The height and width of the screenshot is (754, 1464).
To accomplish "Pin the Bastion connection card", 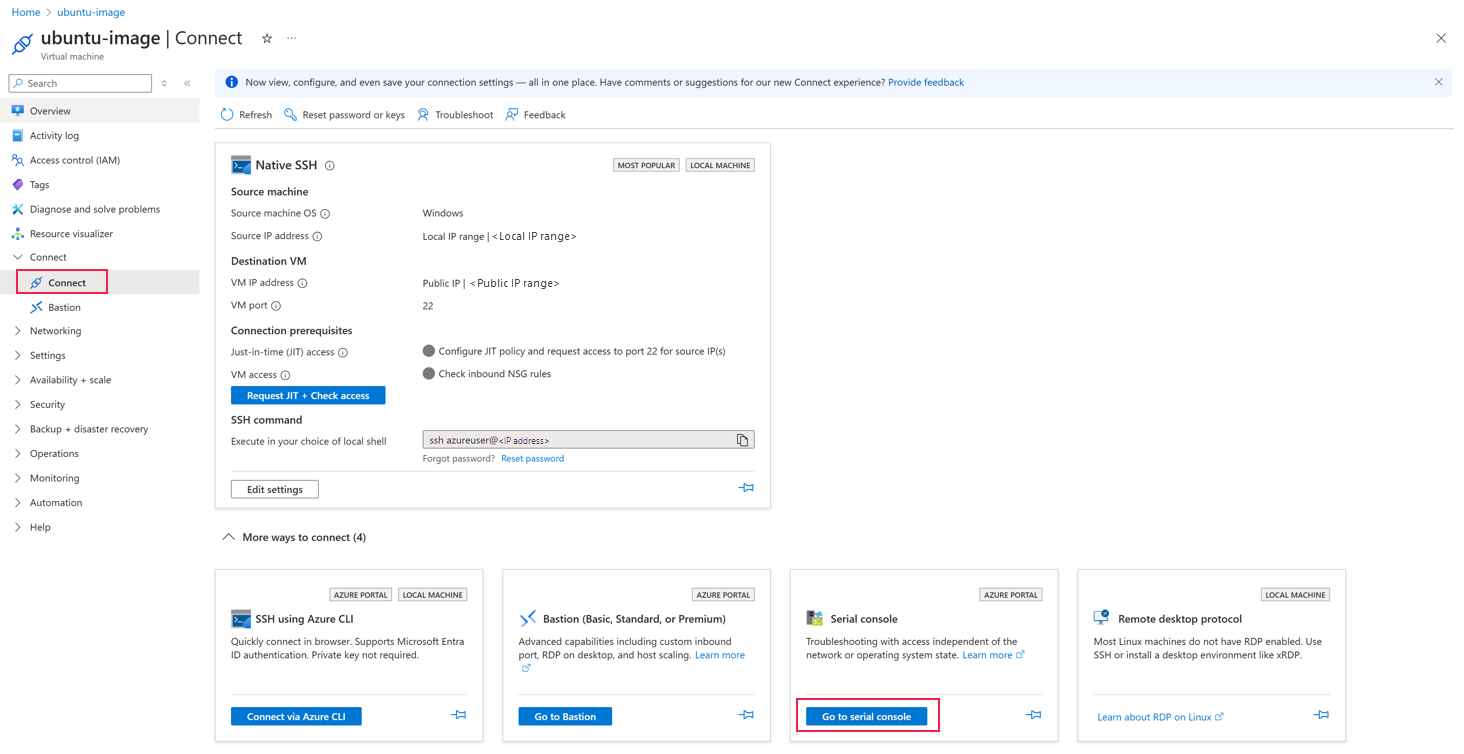I will pyautogui.click(x=746, y=715).
